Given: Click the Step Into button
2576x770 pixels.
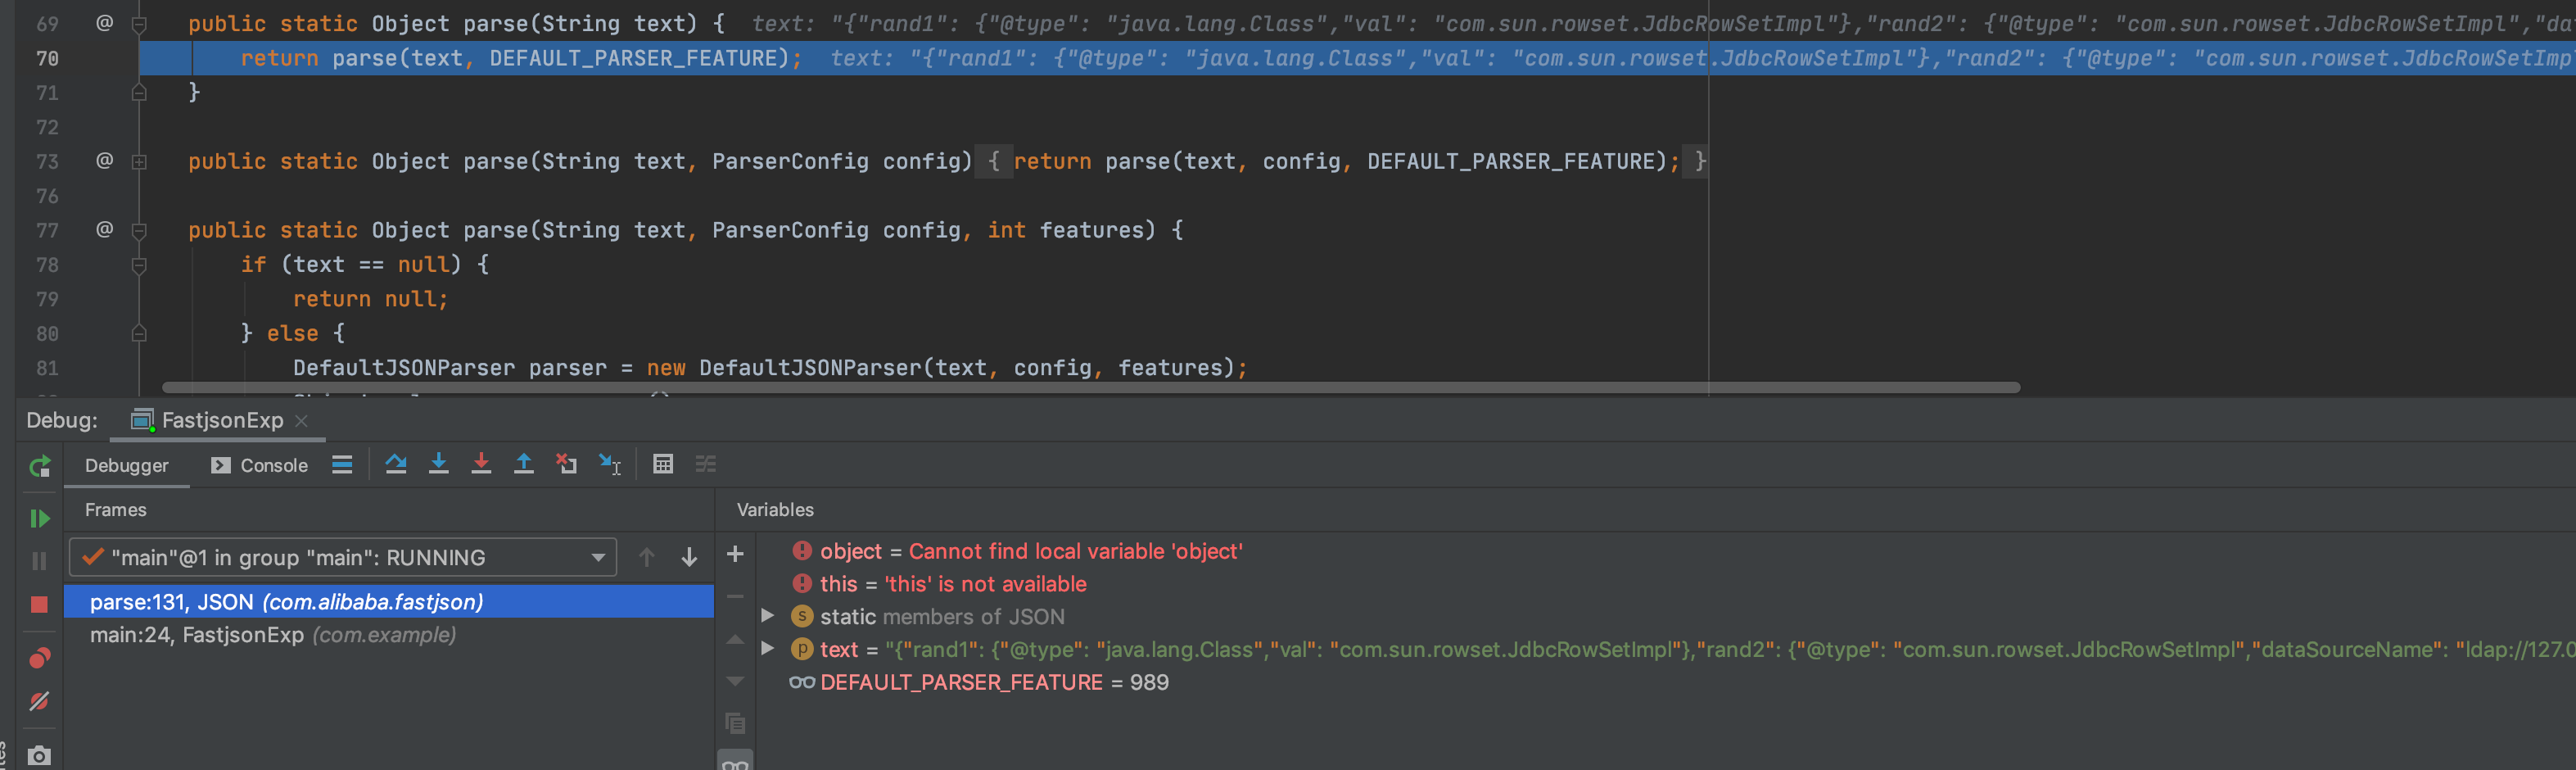Looking at the screenshot, I should 439,464.
